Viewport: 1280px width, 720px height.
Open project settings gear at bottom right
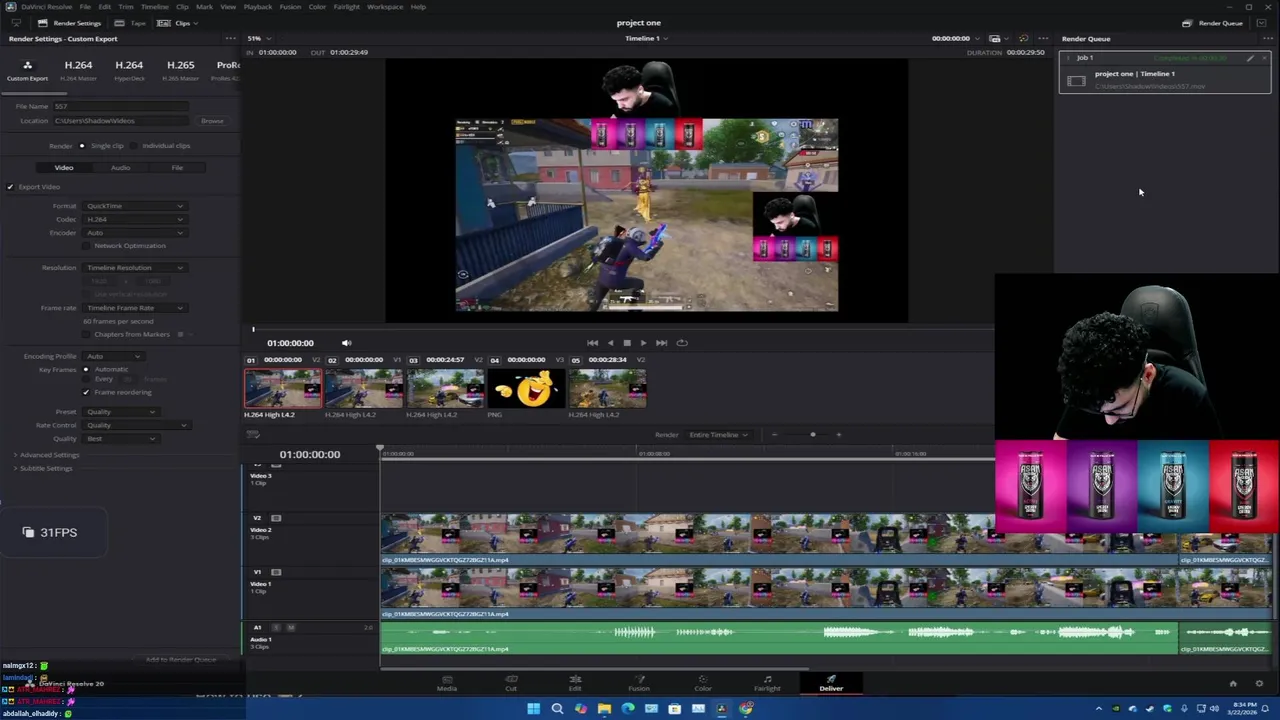click(x=1259, y=684)
